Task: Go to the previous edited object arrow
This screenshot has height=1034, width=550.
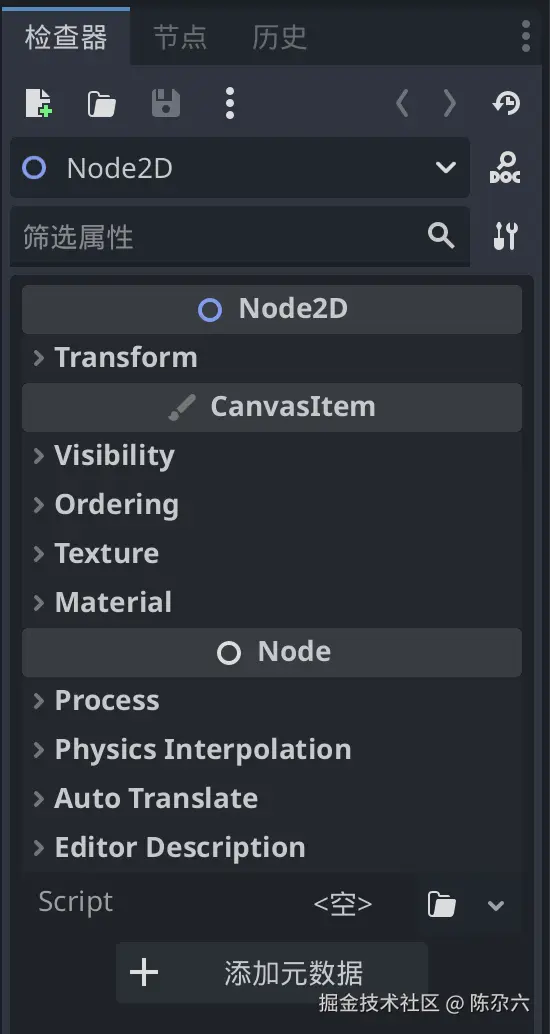Action: click(402, 104)
